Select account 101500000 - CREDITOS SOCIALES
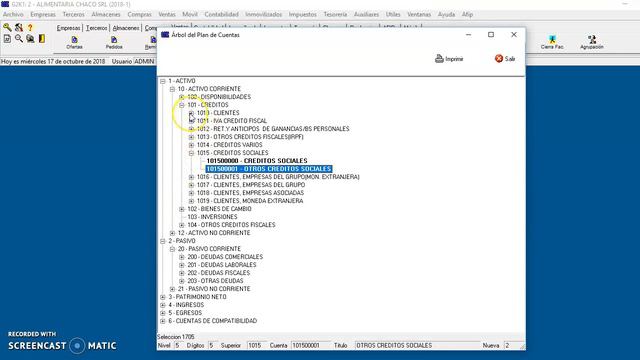The height and width of the screenshot is (360, 640). point(257,161)
